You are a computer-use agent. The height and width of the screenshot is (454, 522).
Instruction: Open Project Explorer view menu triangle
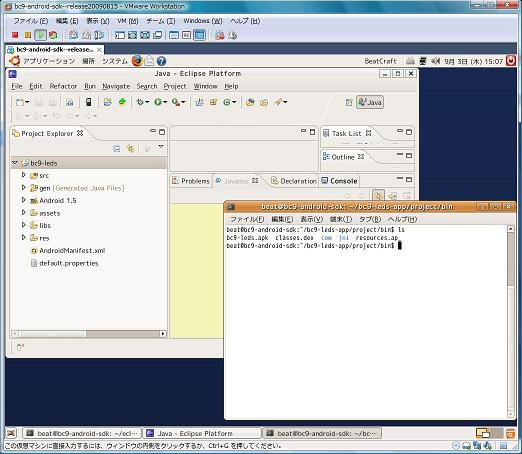click(161, 146)
